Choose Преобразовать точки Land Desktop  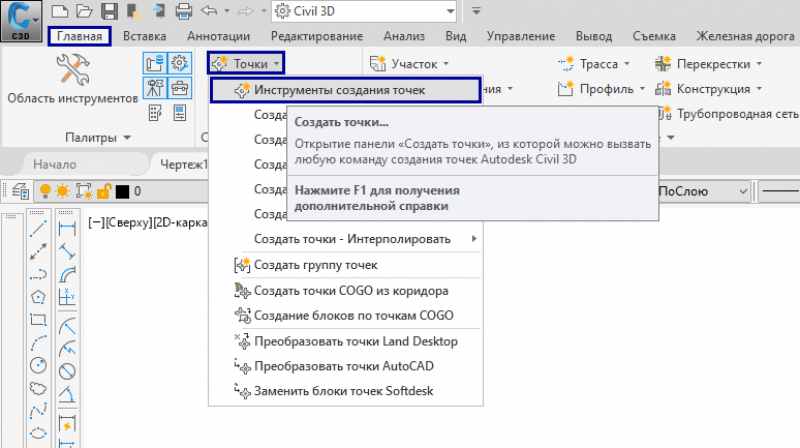coord(345,341)
